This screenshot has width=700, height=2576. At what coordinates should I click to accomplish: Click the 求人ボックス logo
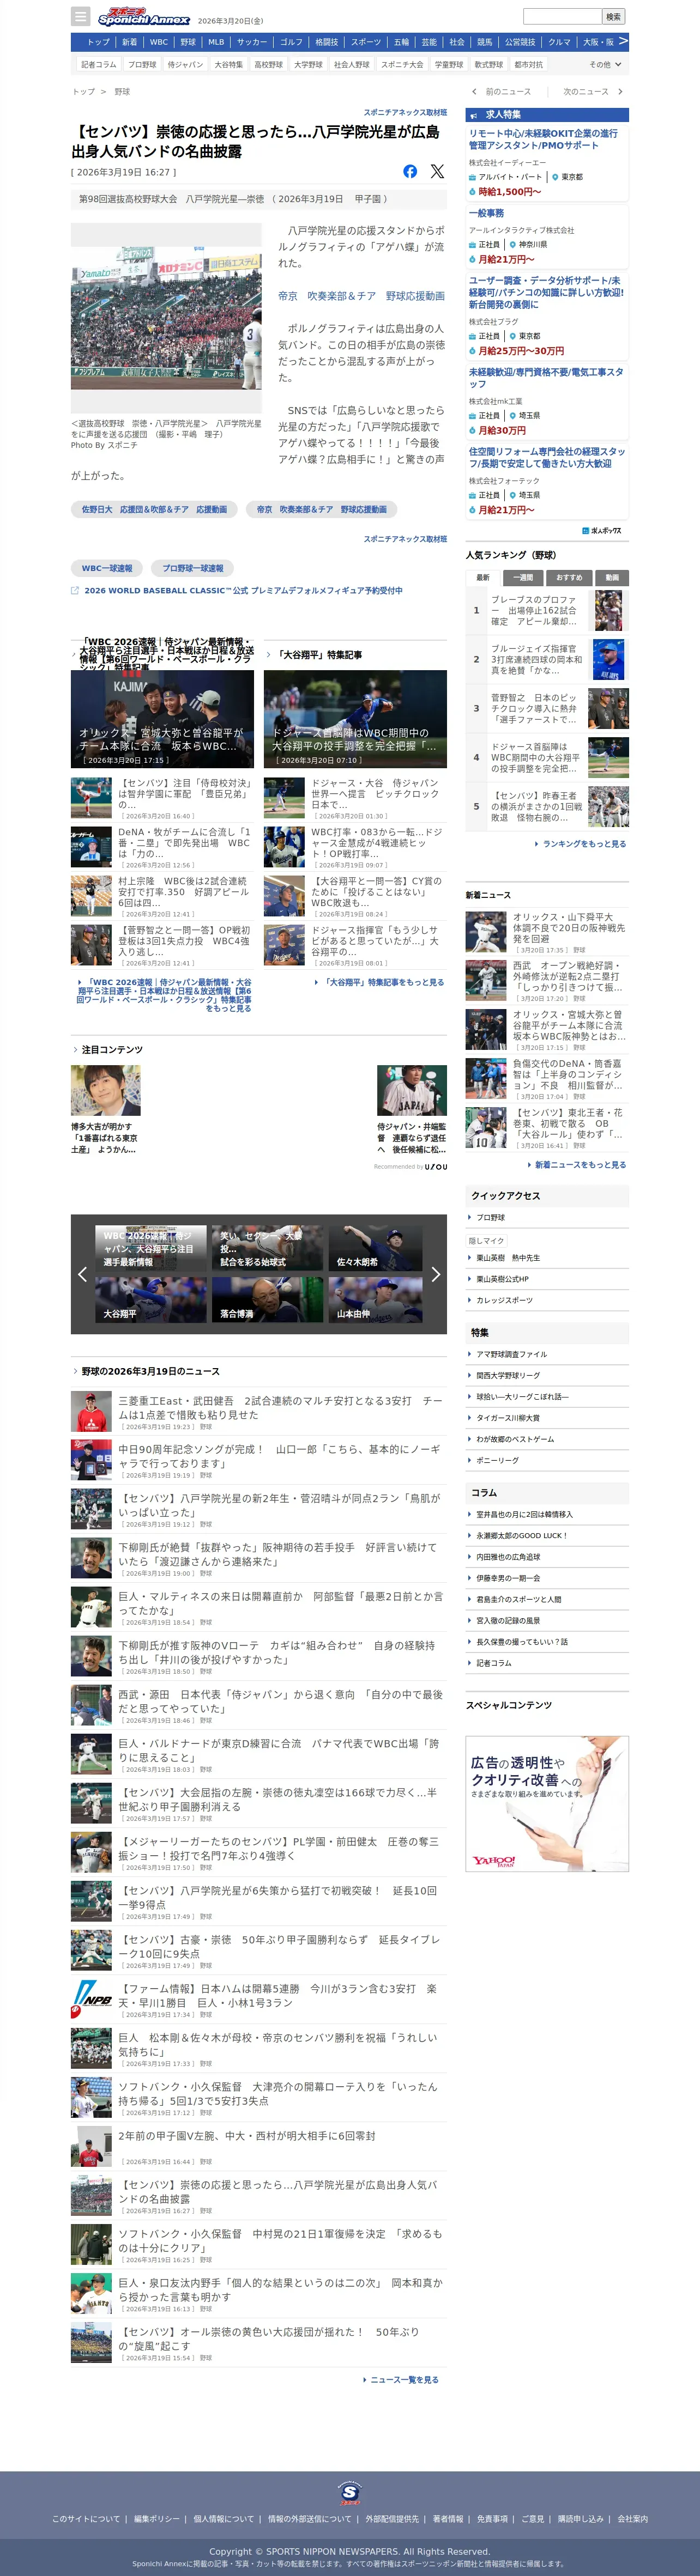(602, 530)
